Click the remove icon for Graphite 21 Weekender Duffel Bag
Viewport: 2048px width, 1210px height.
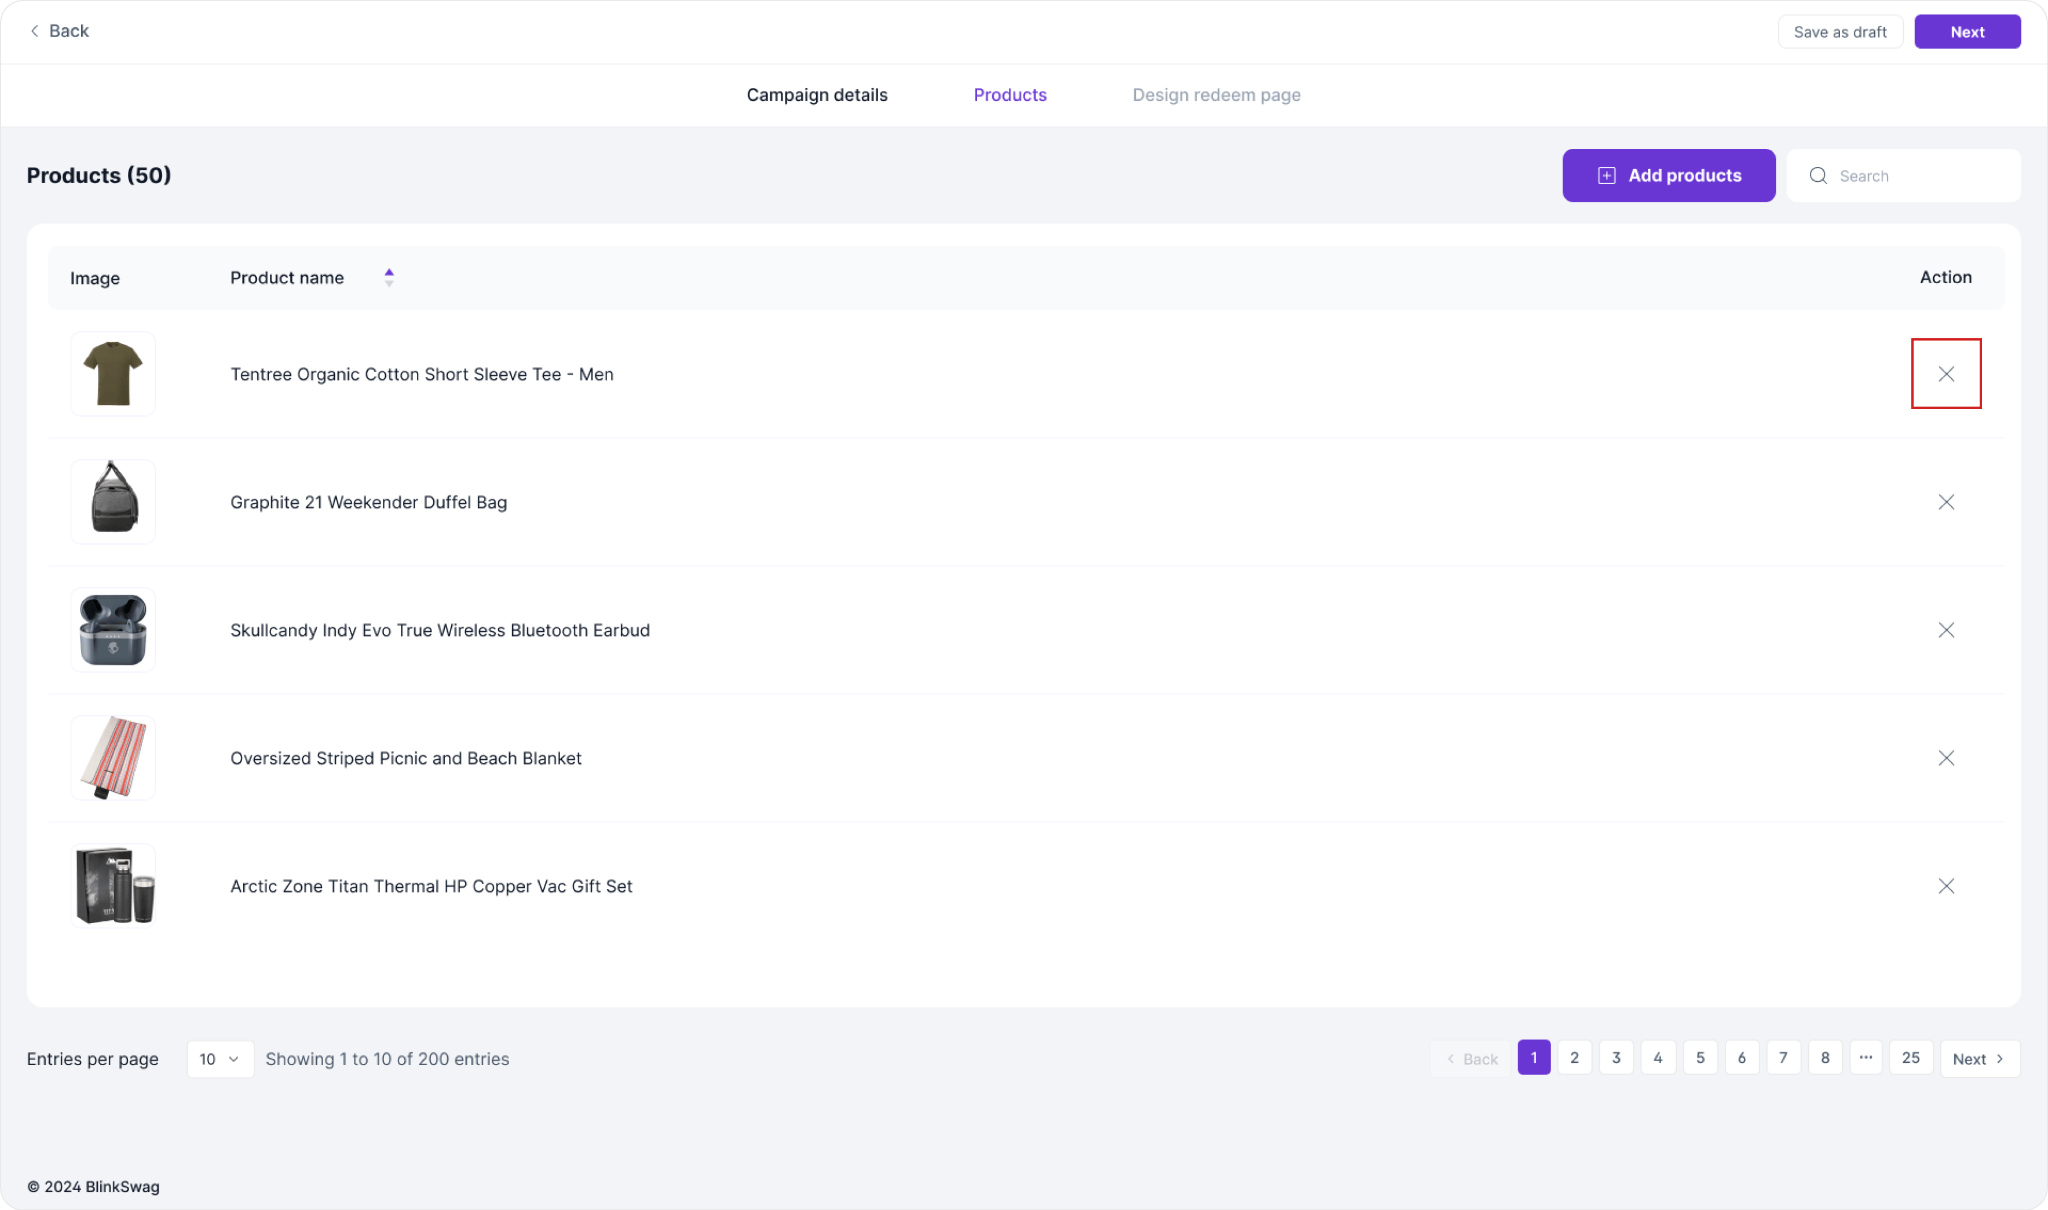click(1946, 501)
